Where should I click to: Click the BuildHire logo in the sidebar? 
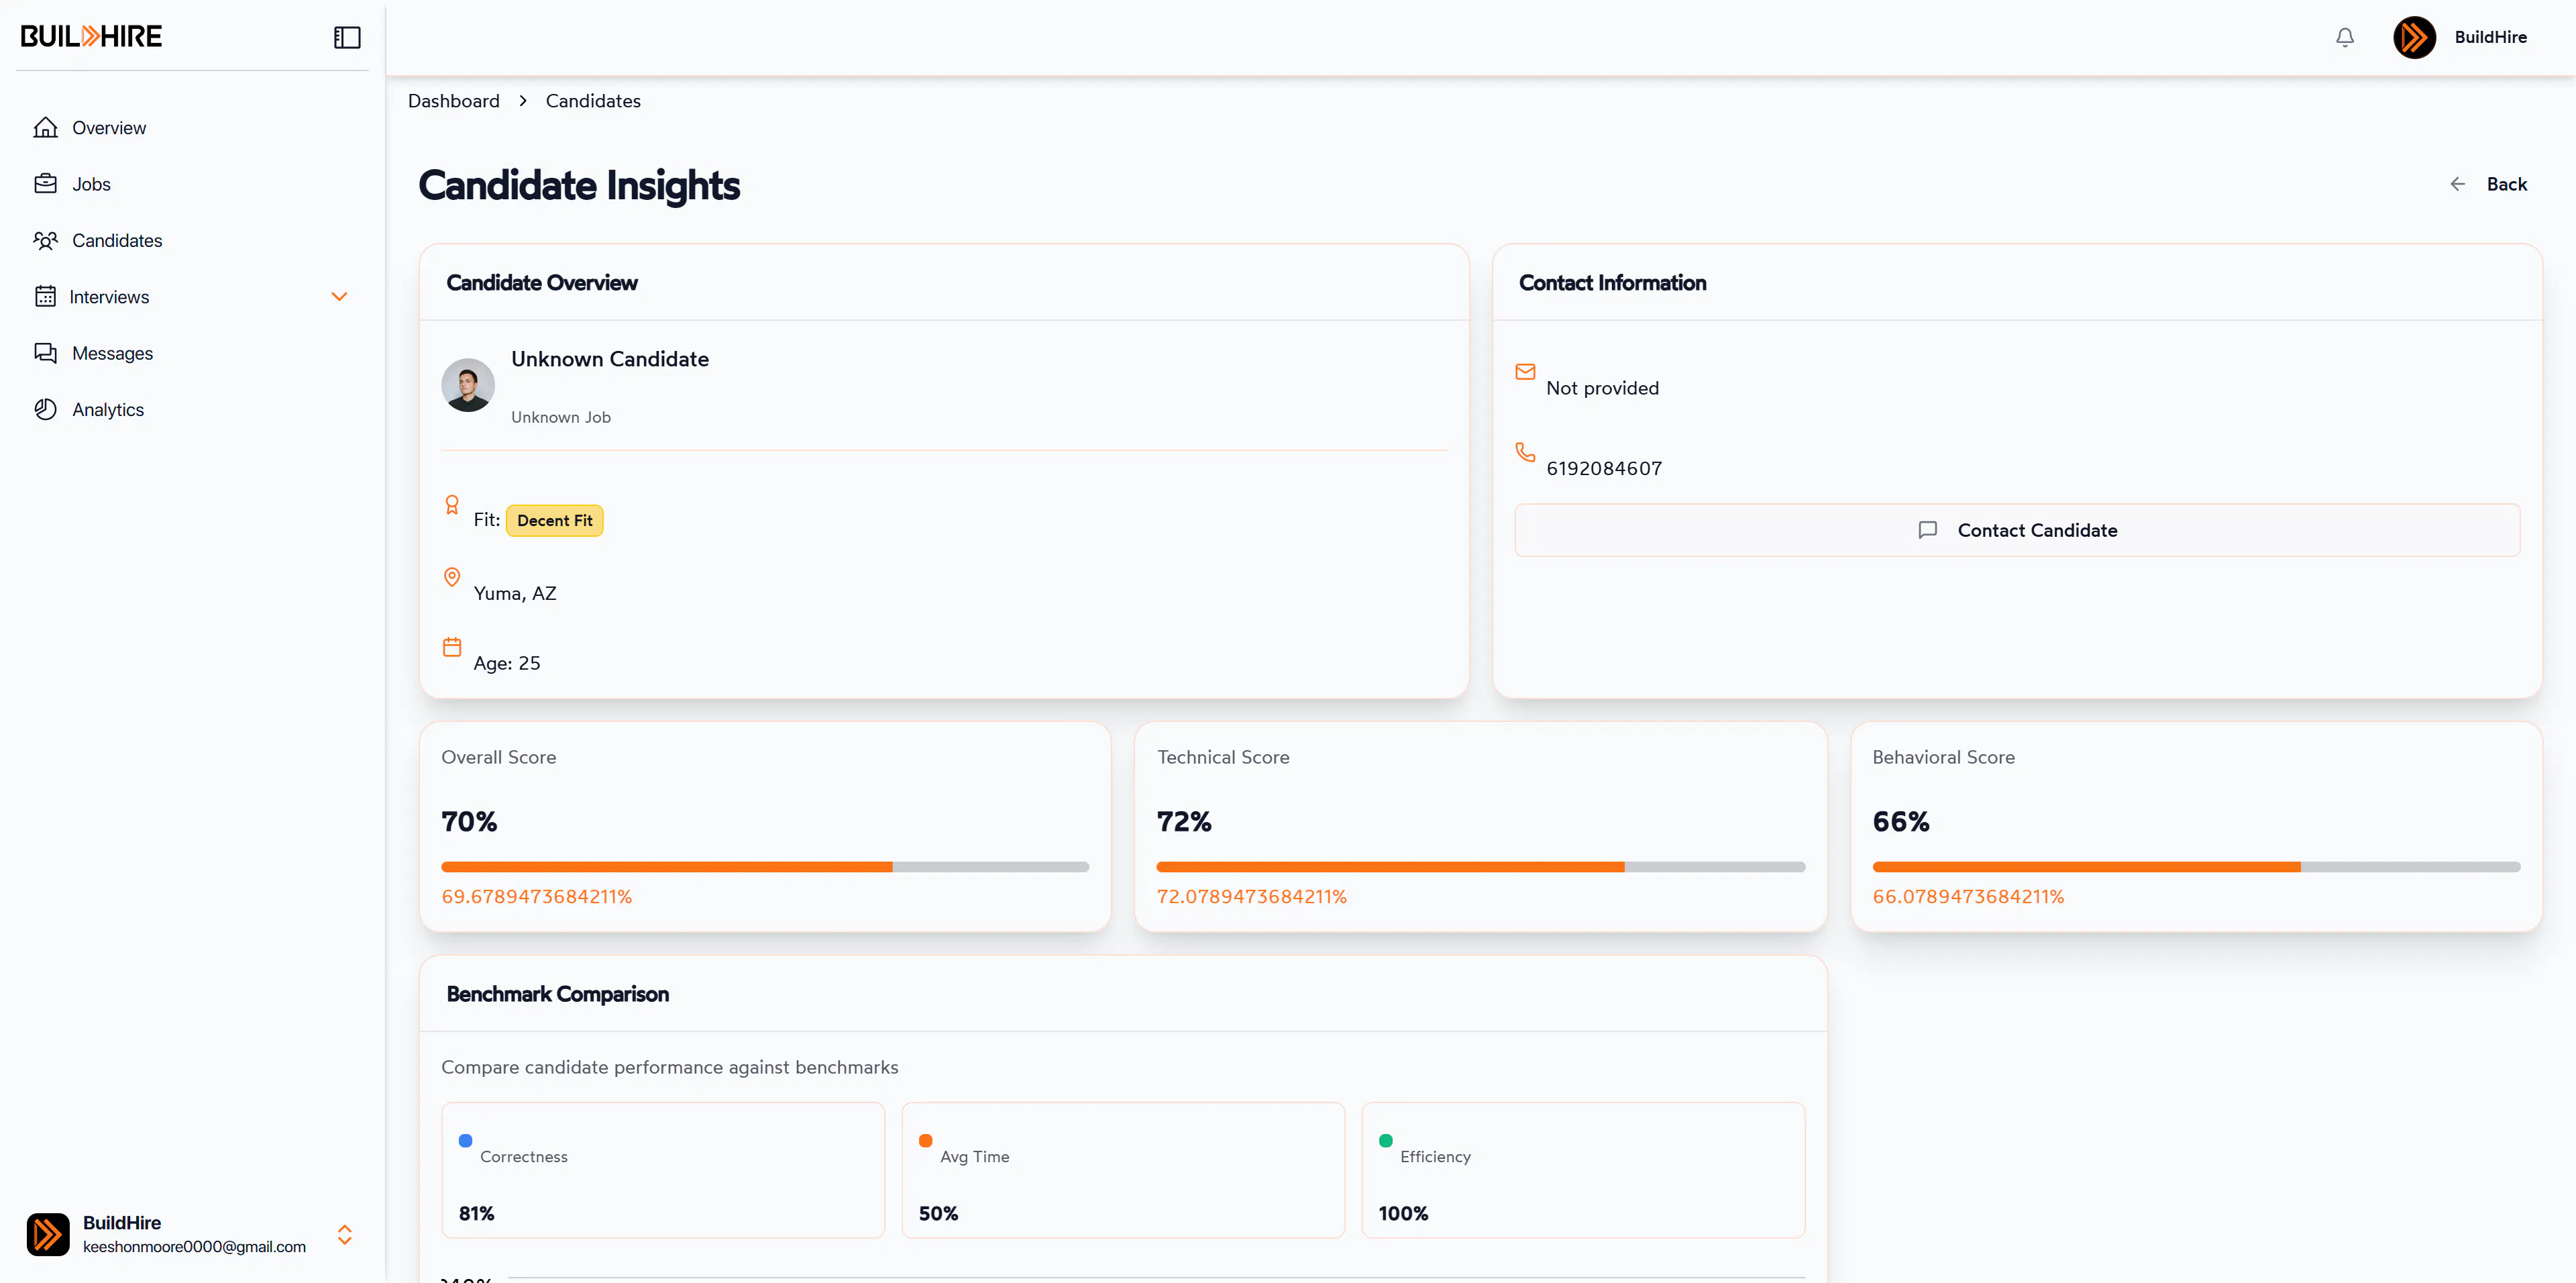click(x=91, y=37)
